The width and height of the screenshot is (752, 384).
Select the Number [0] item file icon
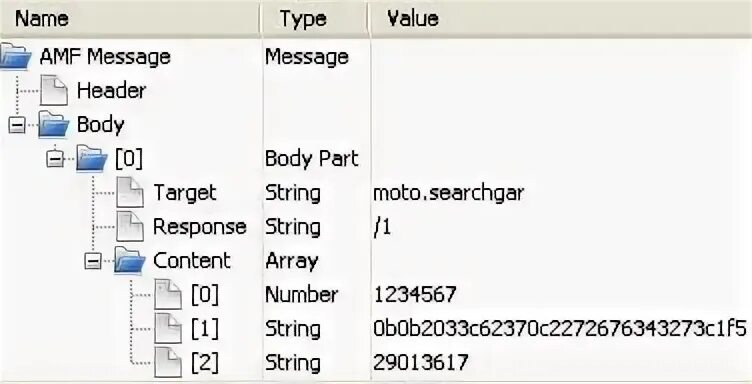point(168,294)
